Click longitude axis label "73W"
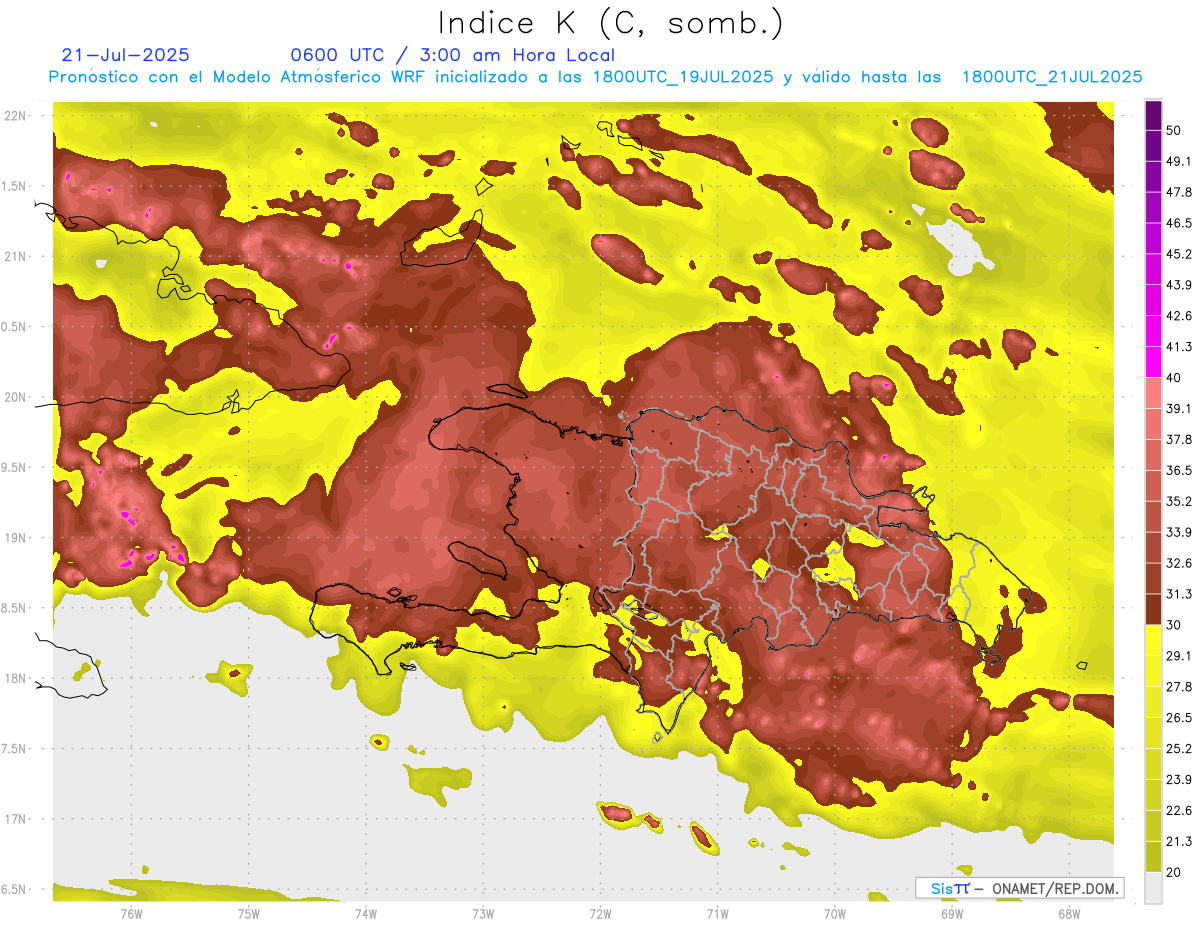 pos(483,914)
